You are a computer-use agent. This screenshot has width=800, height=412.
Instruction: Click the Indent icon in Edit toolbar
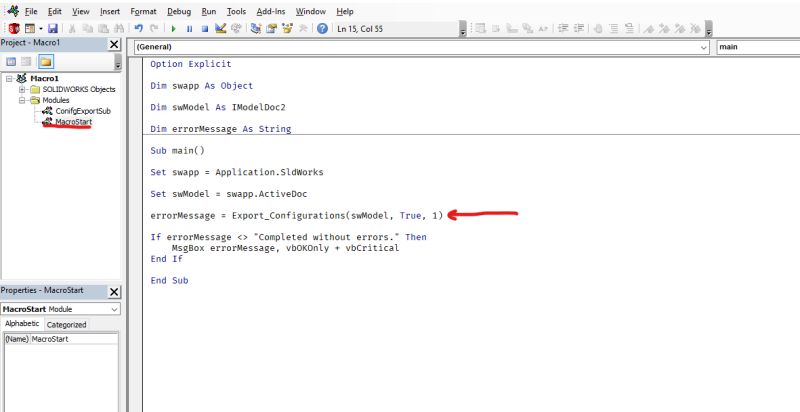pos(563,29)
